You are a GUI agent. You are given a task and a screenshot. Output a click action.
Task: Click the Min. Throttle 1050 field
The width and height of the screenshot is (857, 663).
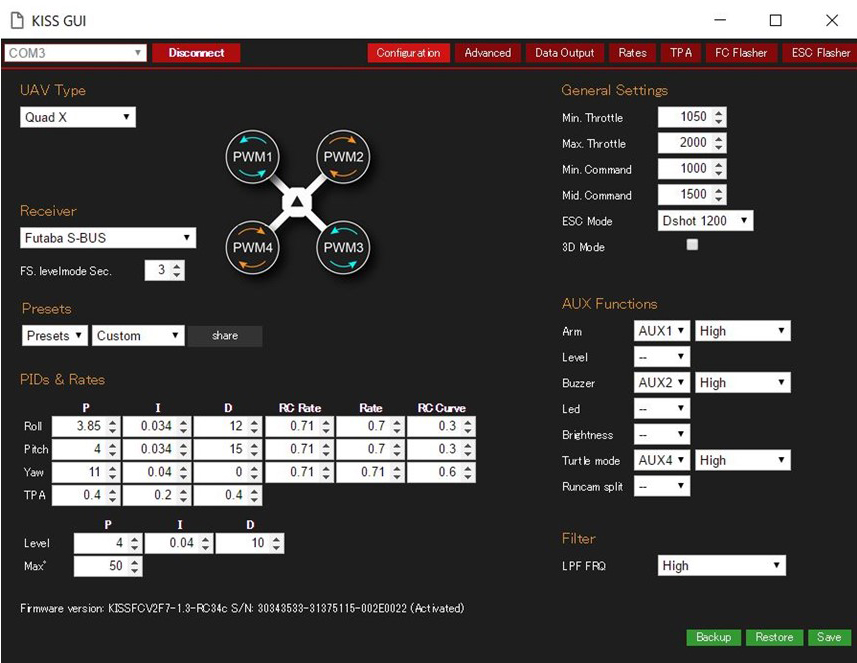tap(692, 117)
